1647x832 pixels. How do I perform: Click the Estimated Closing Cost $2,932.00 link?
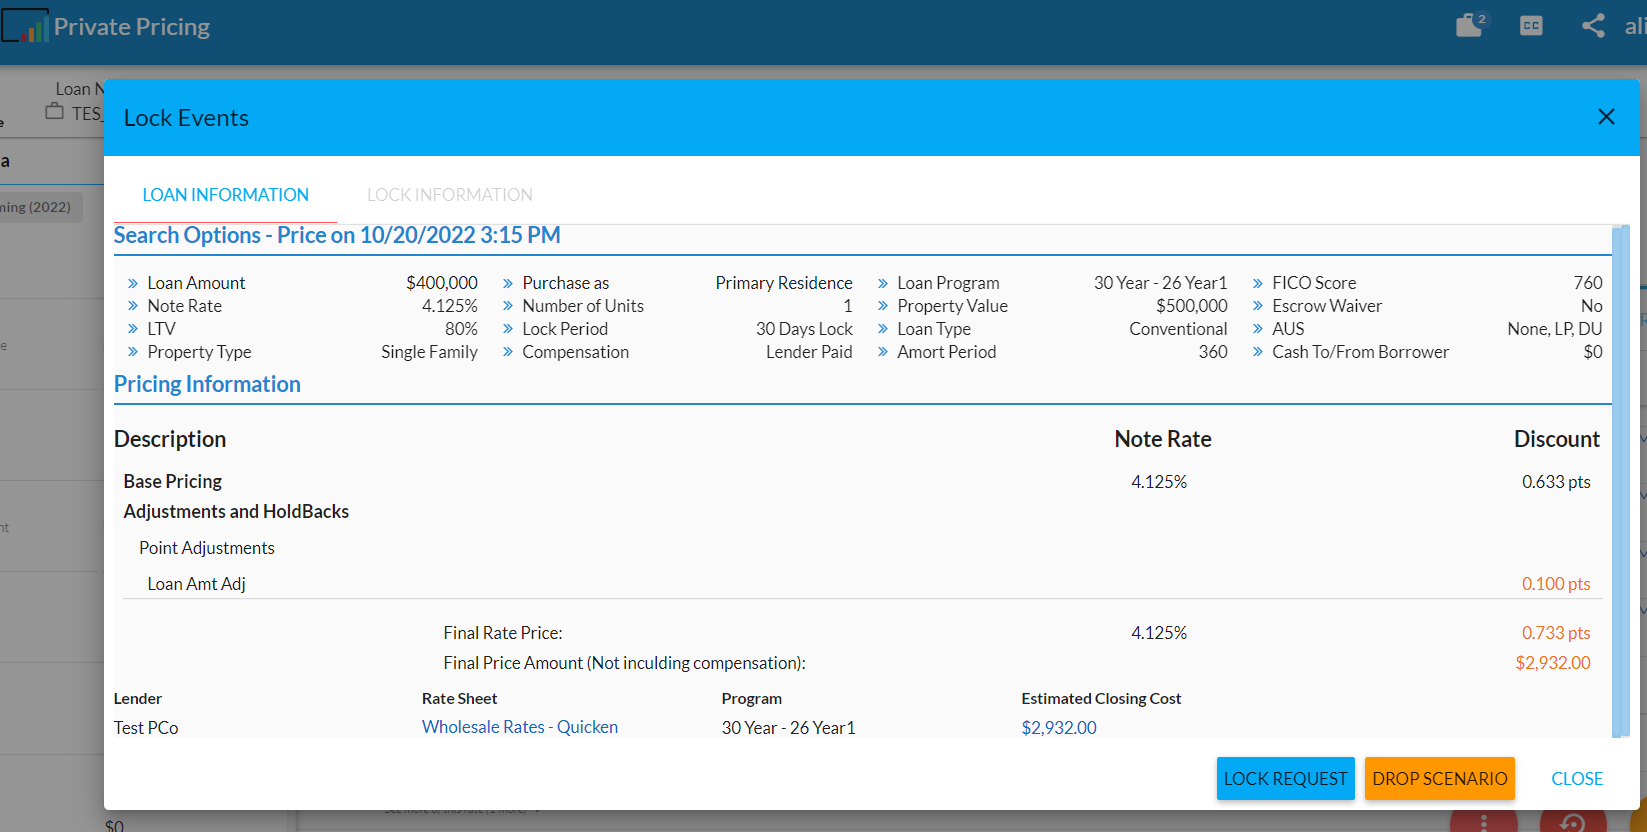click(1058, 728)
